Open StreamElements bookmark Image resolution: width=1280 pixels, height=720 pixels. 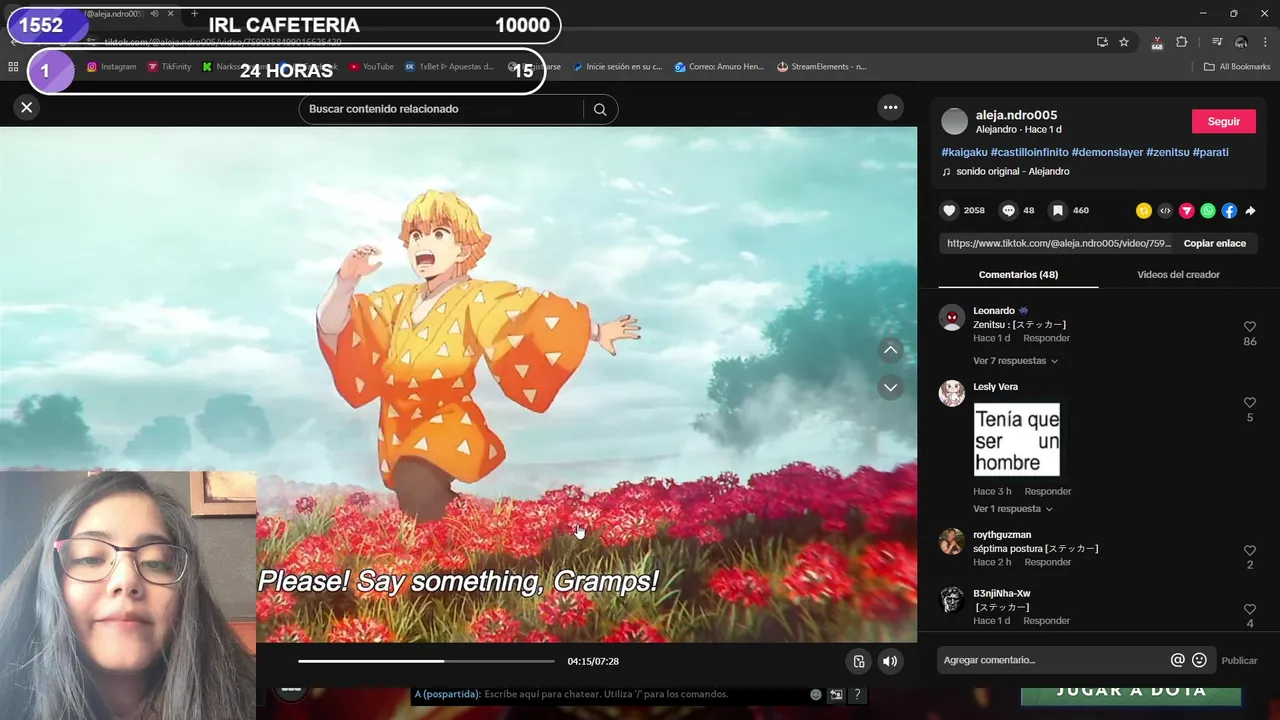[x=822, y=67]
